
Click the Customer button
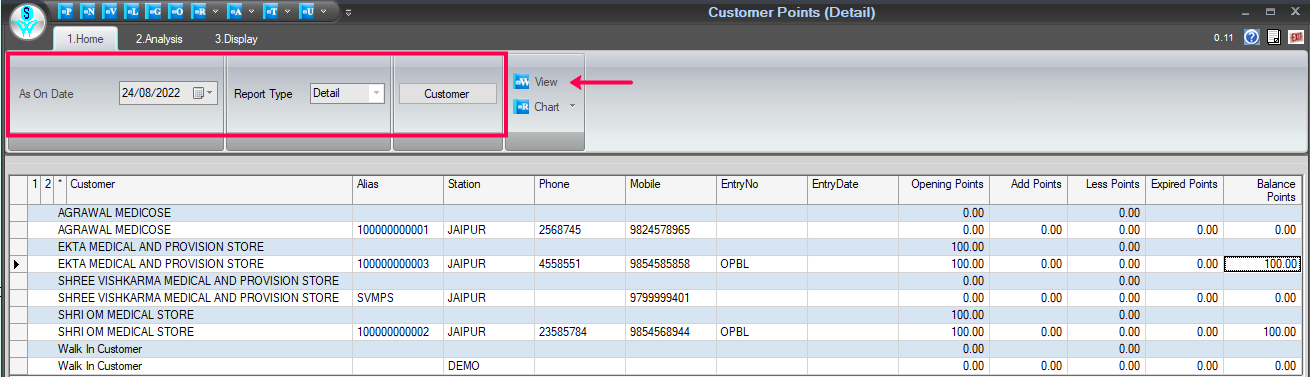[x=447, y=93]
